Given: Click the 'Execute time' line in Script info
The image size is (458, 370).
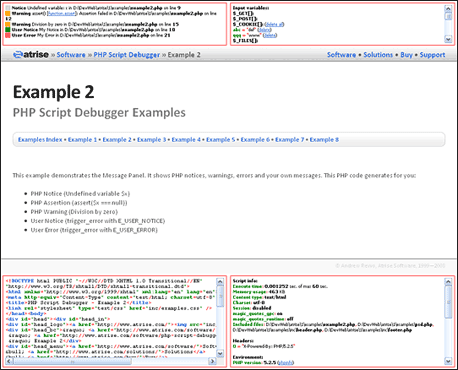Looking at the screenshot, I should [280, 286].
